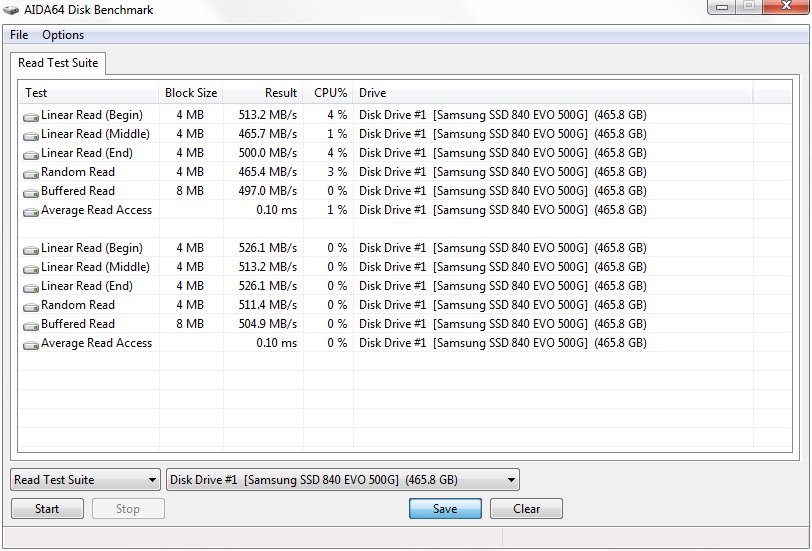Sort by the Test column header
The height and width of the screenshot is (551, 812).
coord(89,93)
